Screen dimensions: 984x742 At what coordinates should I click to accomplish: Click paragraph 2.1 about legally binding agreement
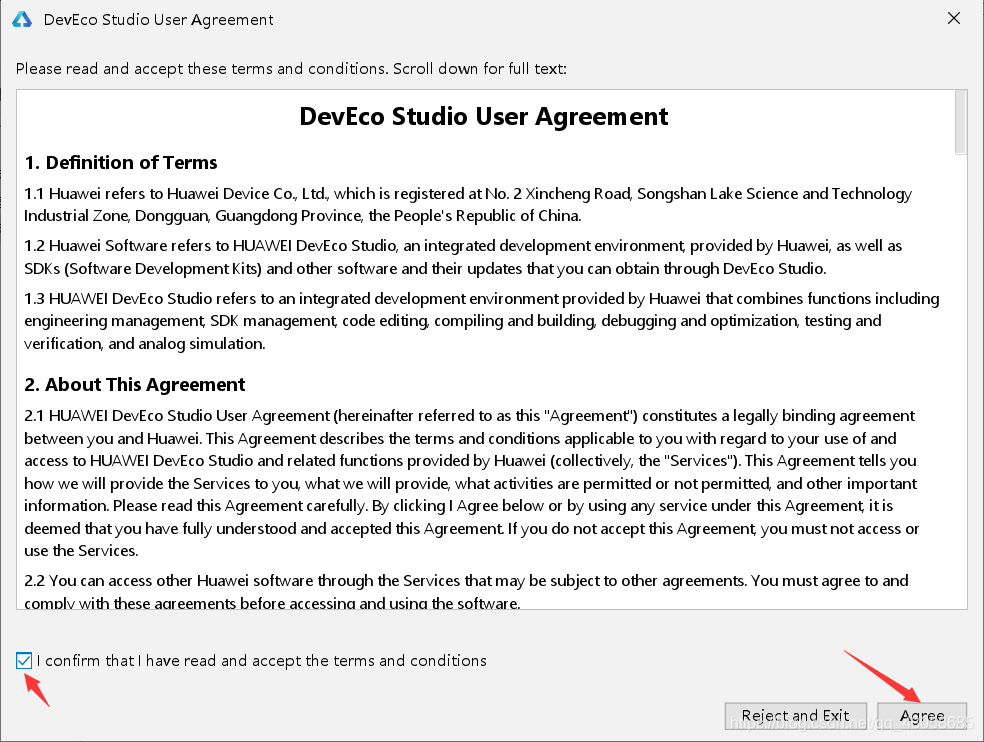click(x=472, y=483)
